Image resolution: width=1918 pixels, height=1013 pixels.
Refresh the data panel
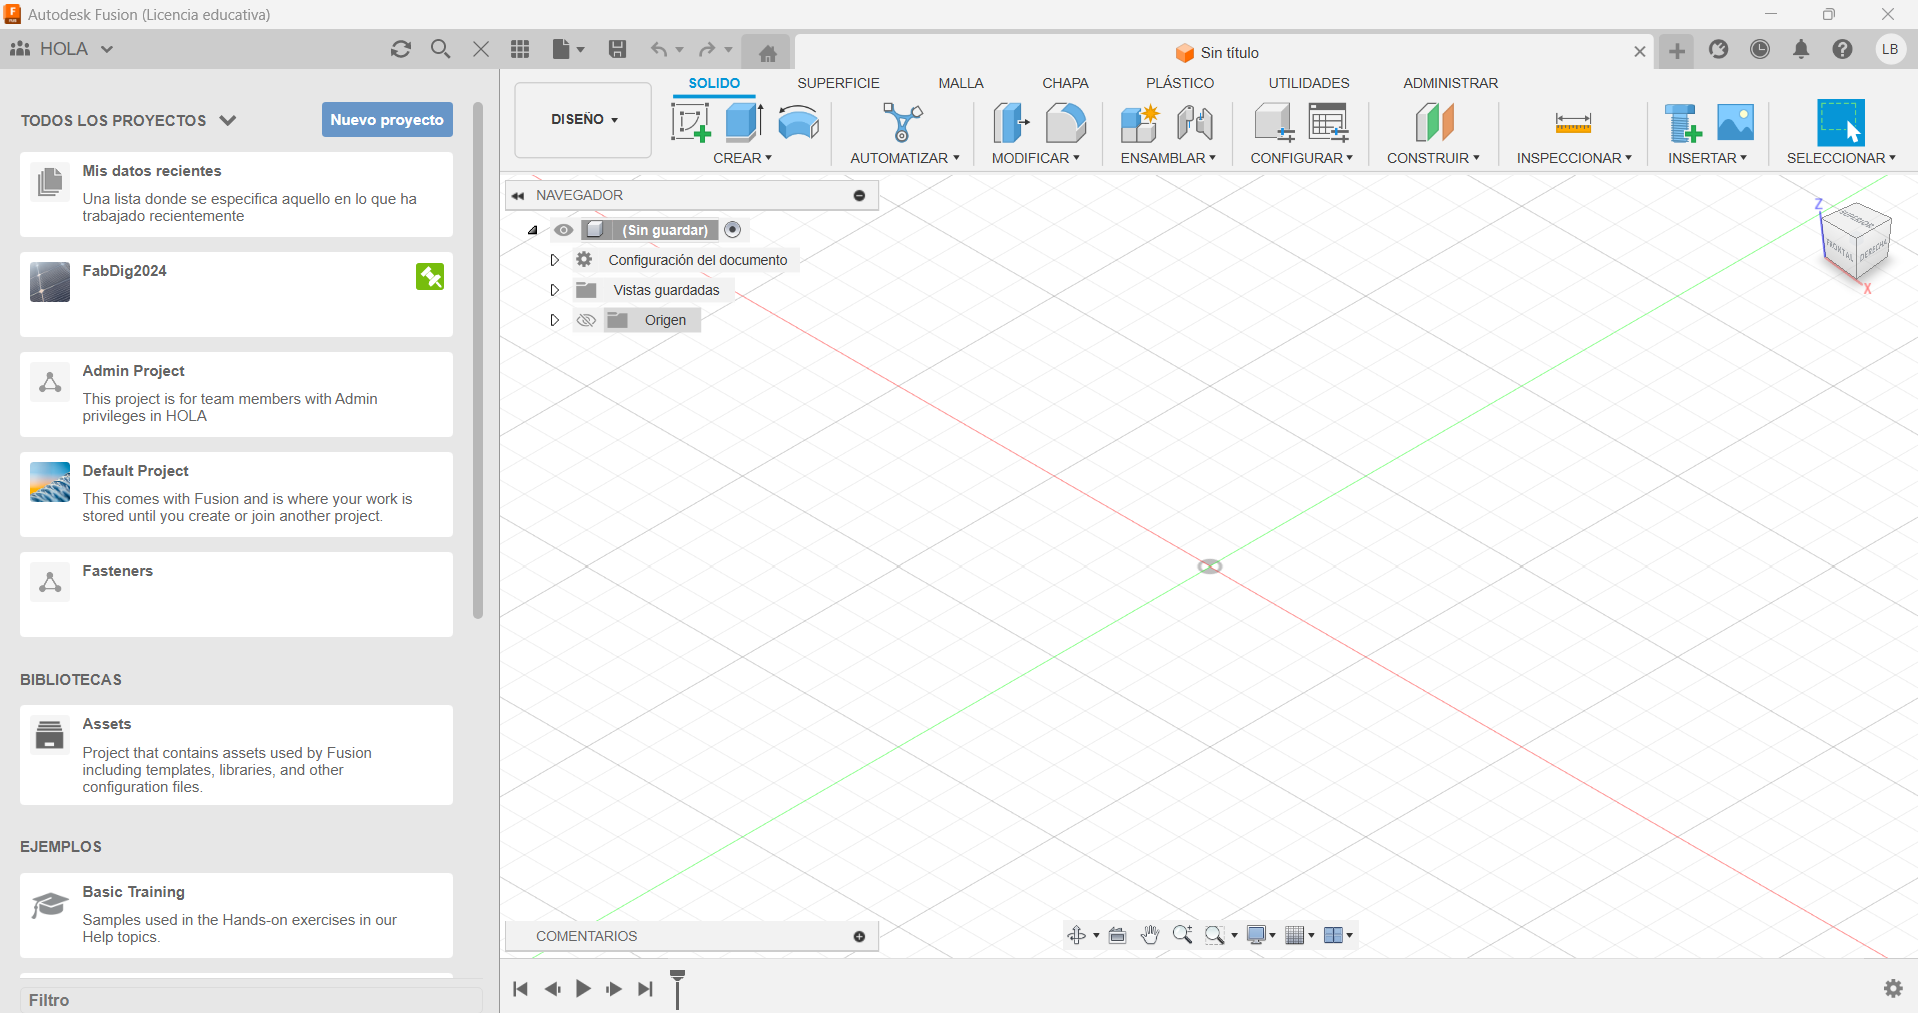[401, 49]
